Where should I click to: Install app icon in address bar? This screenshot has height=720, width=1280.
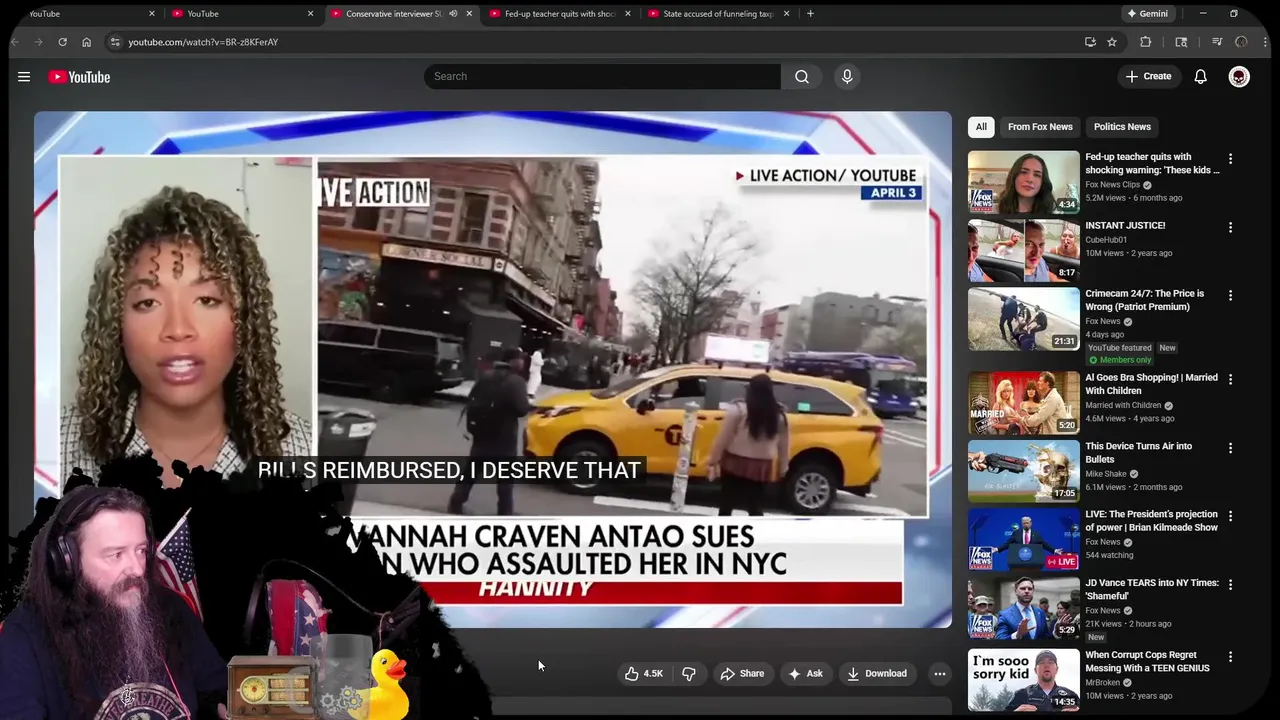coord(1090,42)
